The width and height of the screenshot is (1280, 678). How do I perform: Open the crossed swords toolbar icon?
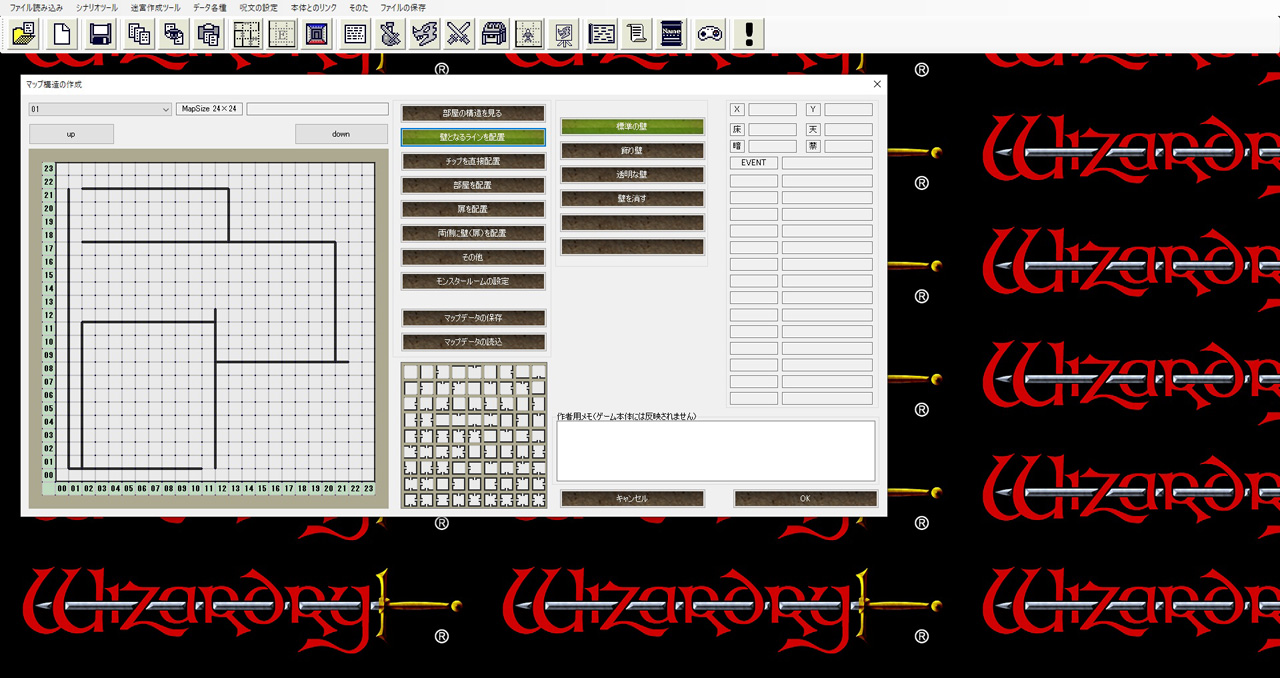point(457,34)
